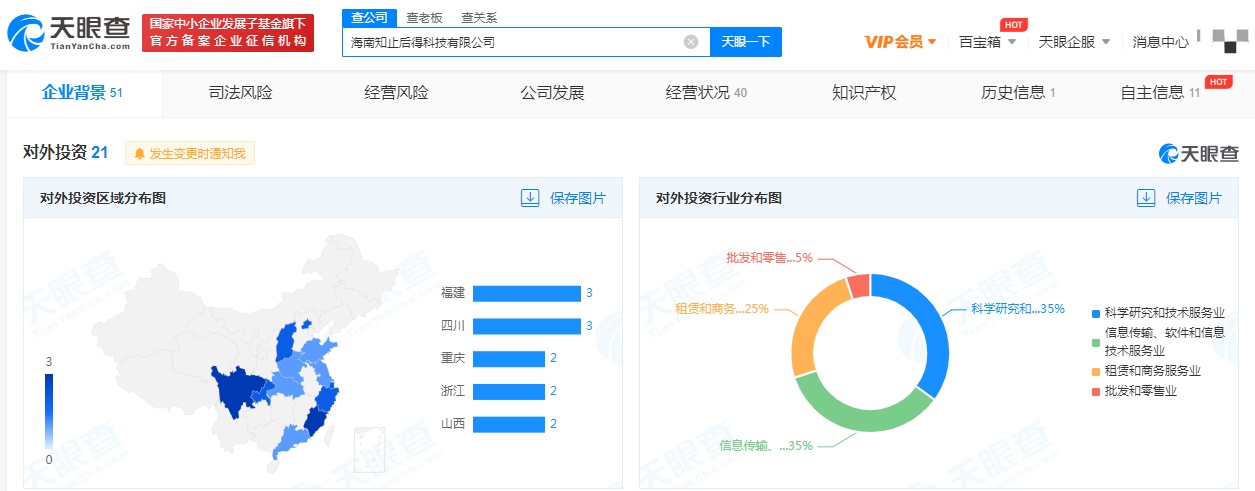1255x491 pixels.
Task: Click the map color scale gradient bar
Action: coord(49,412)
